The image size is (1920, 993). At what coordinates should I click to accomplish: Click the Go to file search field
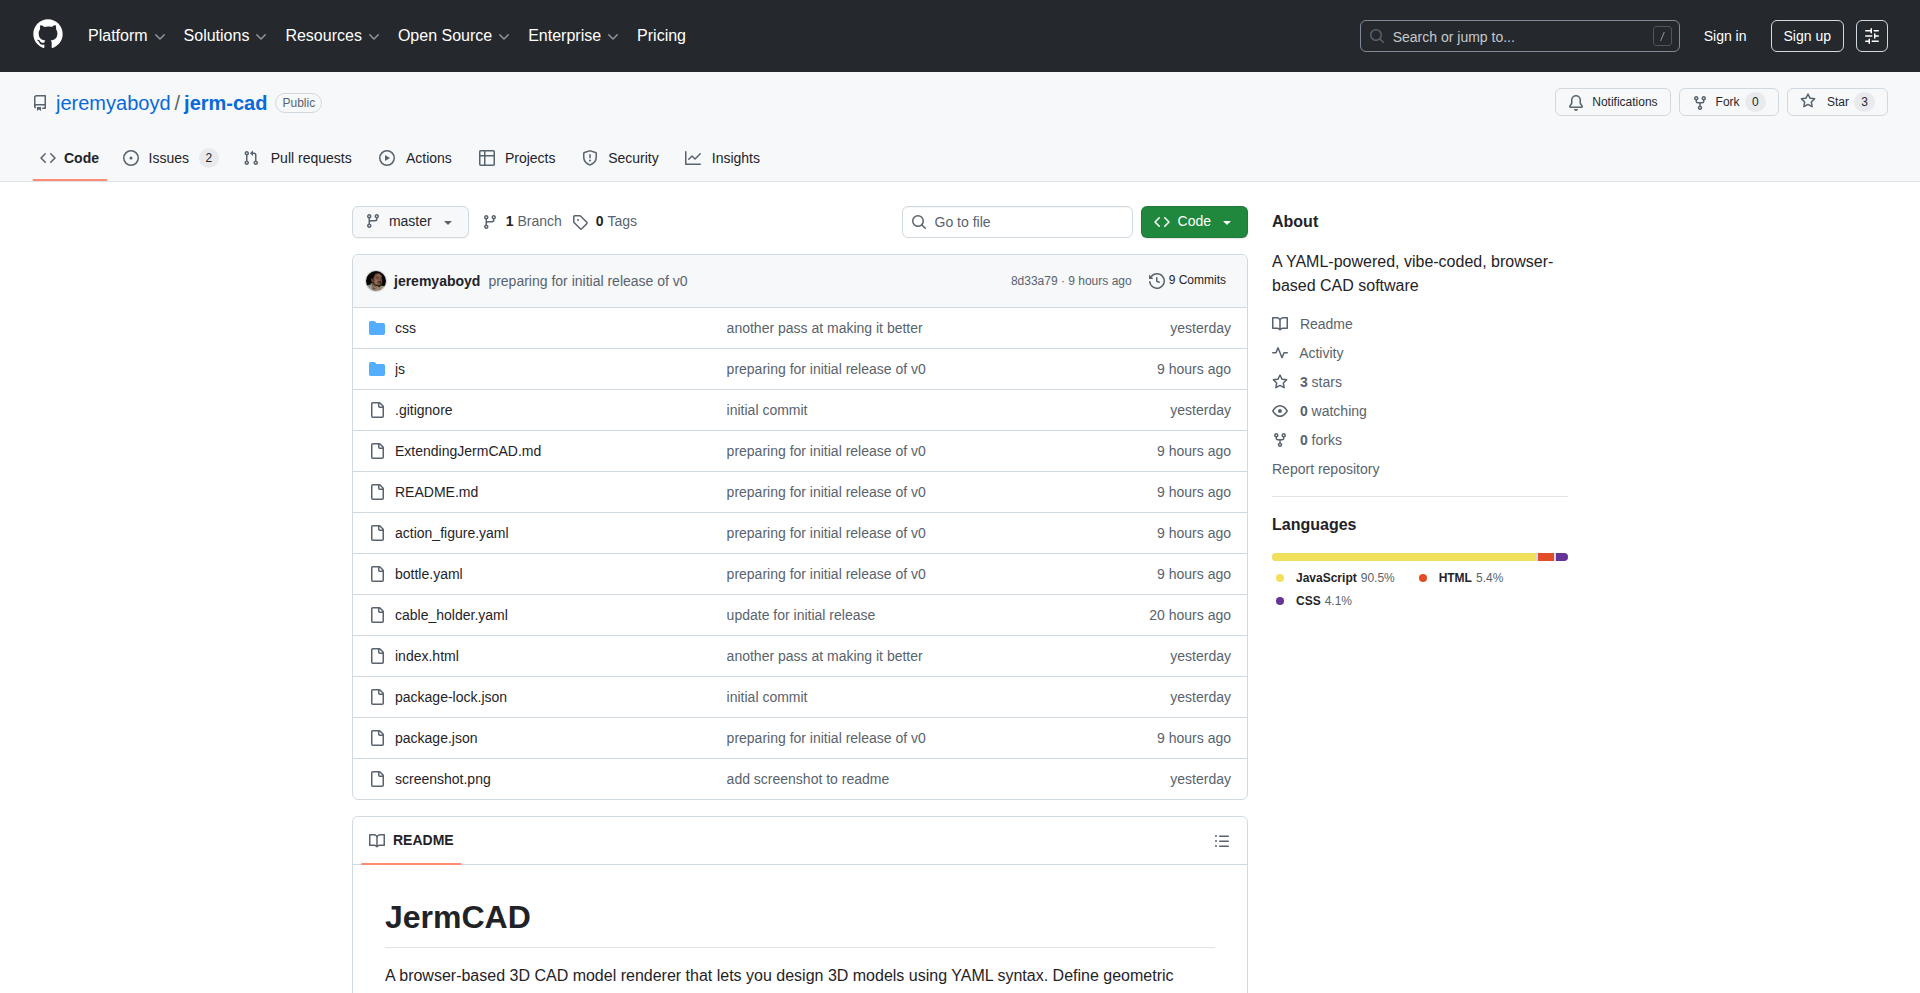click(1017, 222)
